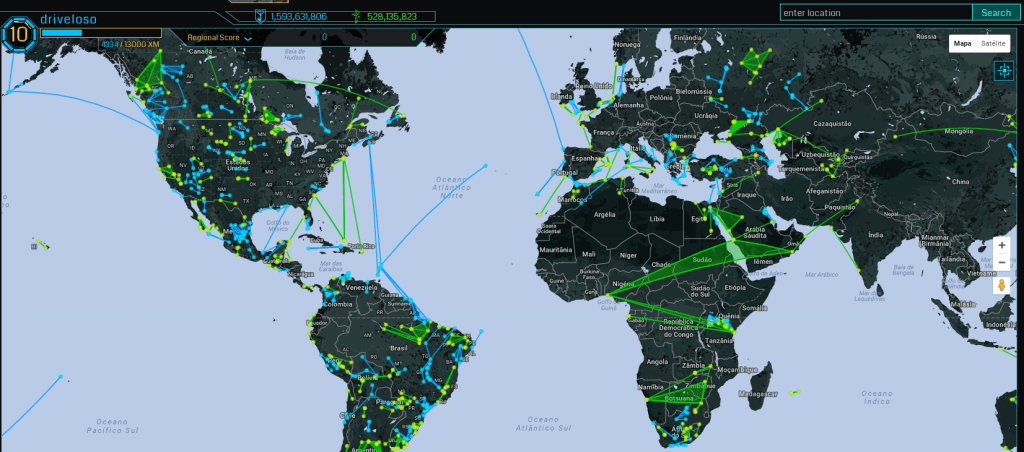Zoom out with the minus button
This screenshot has width=1024, height=452.
click(x=1002, y=263)
